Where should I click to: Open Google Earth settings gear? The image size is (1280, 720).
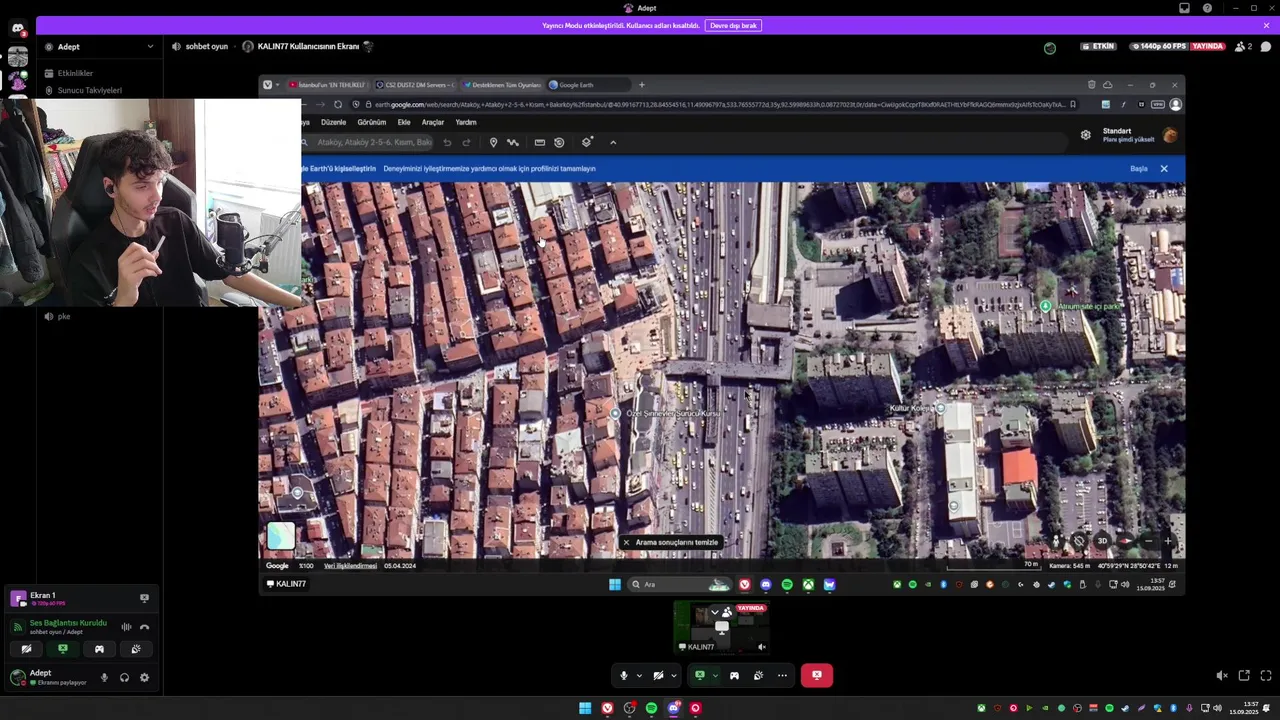click(1086, 134)
